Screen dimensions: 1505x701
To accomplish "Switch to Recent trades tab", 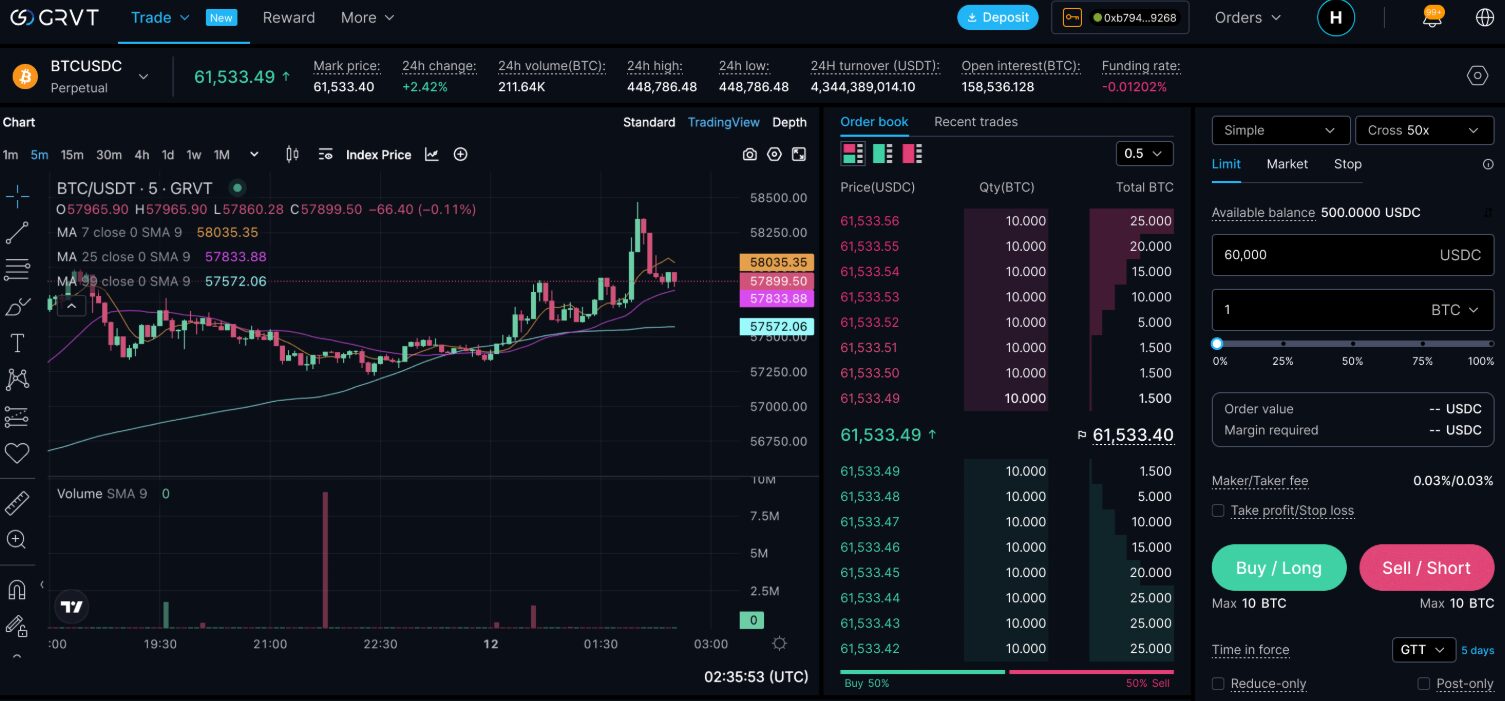I will [x=976, y=122].
